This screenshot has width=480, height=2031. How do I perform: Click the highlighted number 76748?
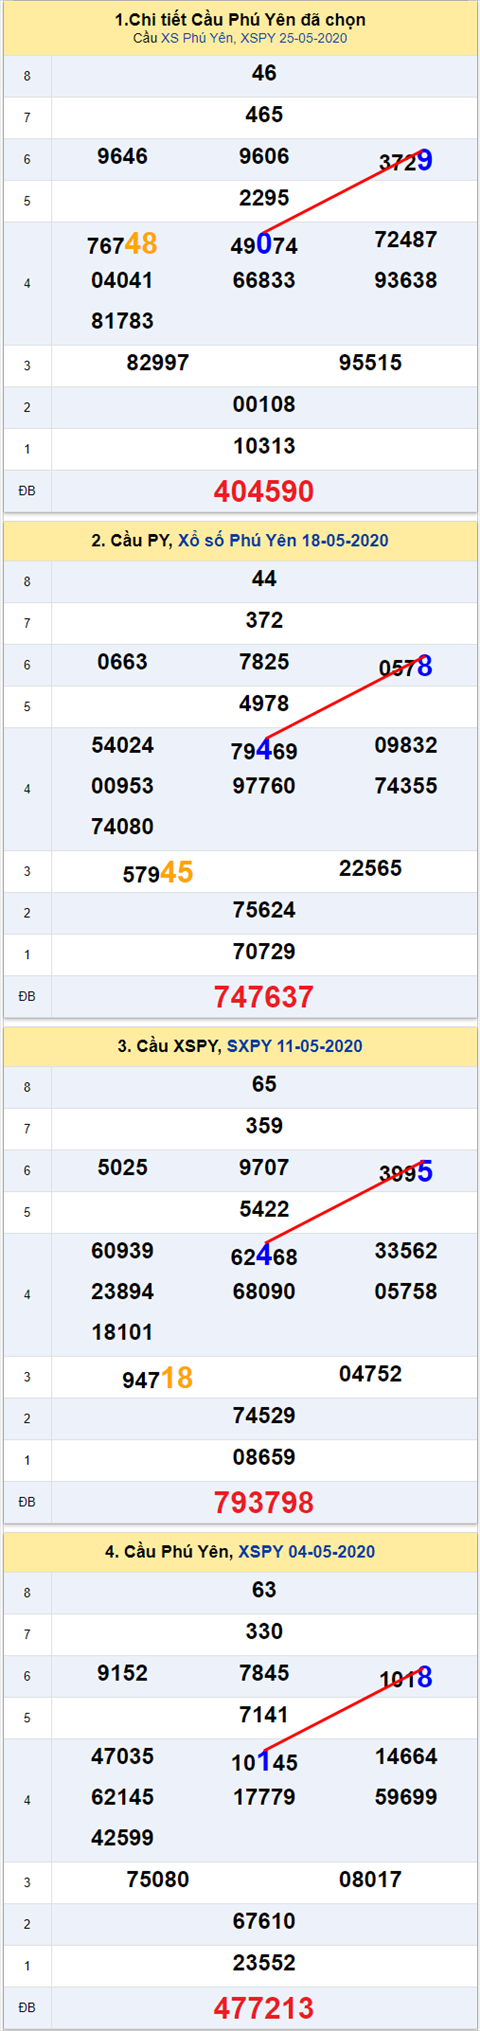[122, 244]
